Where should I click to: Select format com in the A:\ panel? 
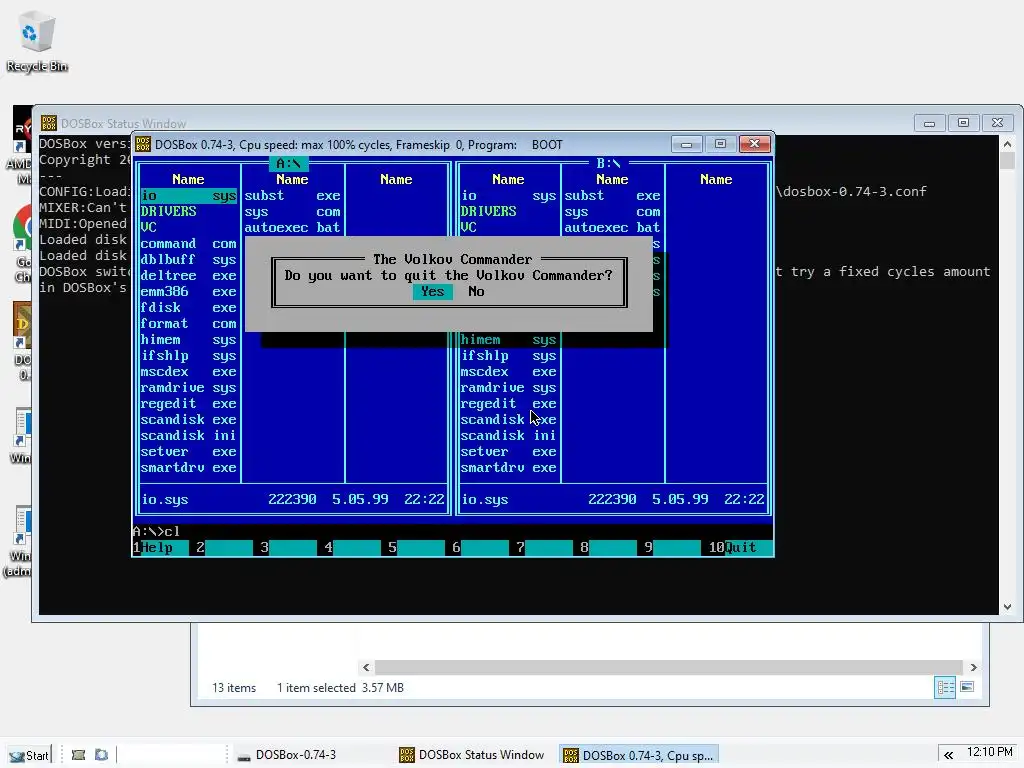189,323
